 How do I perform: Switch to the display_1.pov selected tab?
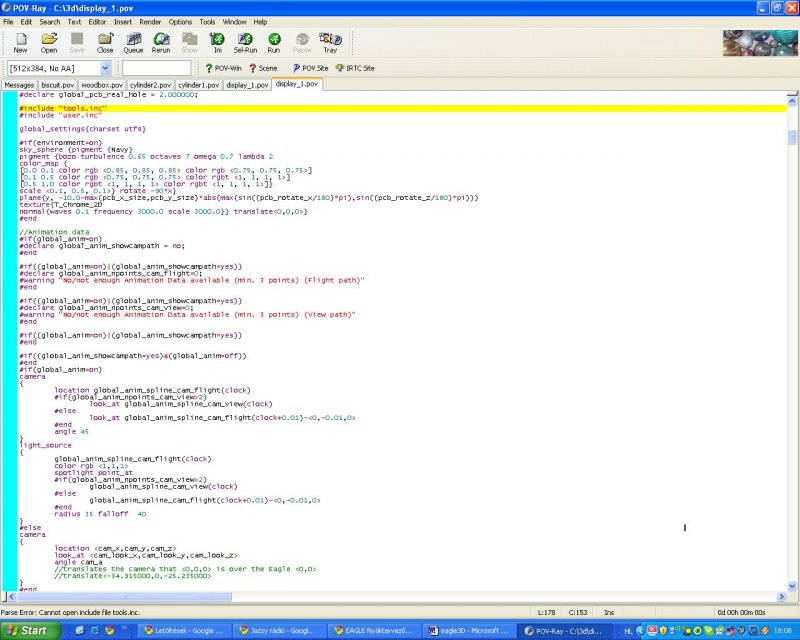[x=296, y=84]
